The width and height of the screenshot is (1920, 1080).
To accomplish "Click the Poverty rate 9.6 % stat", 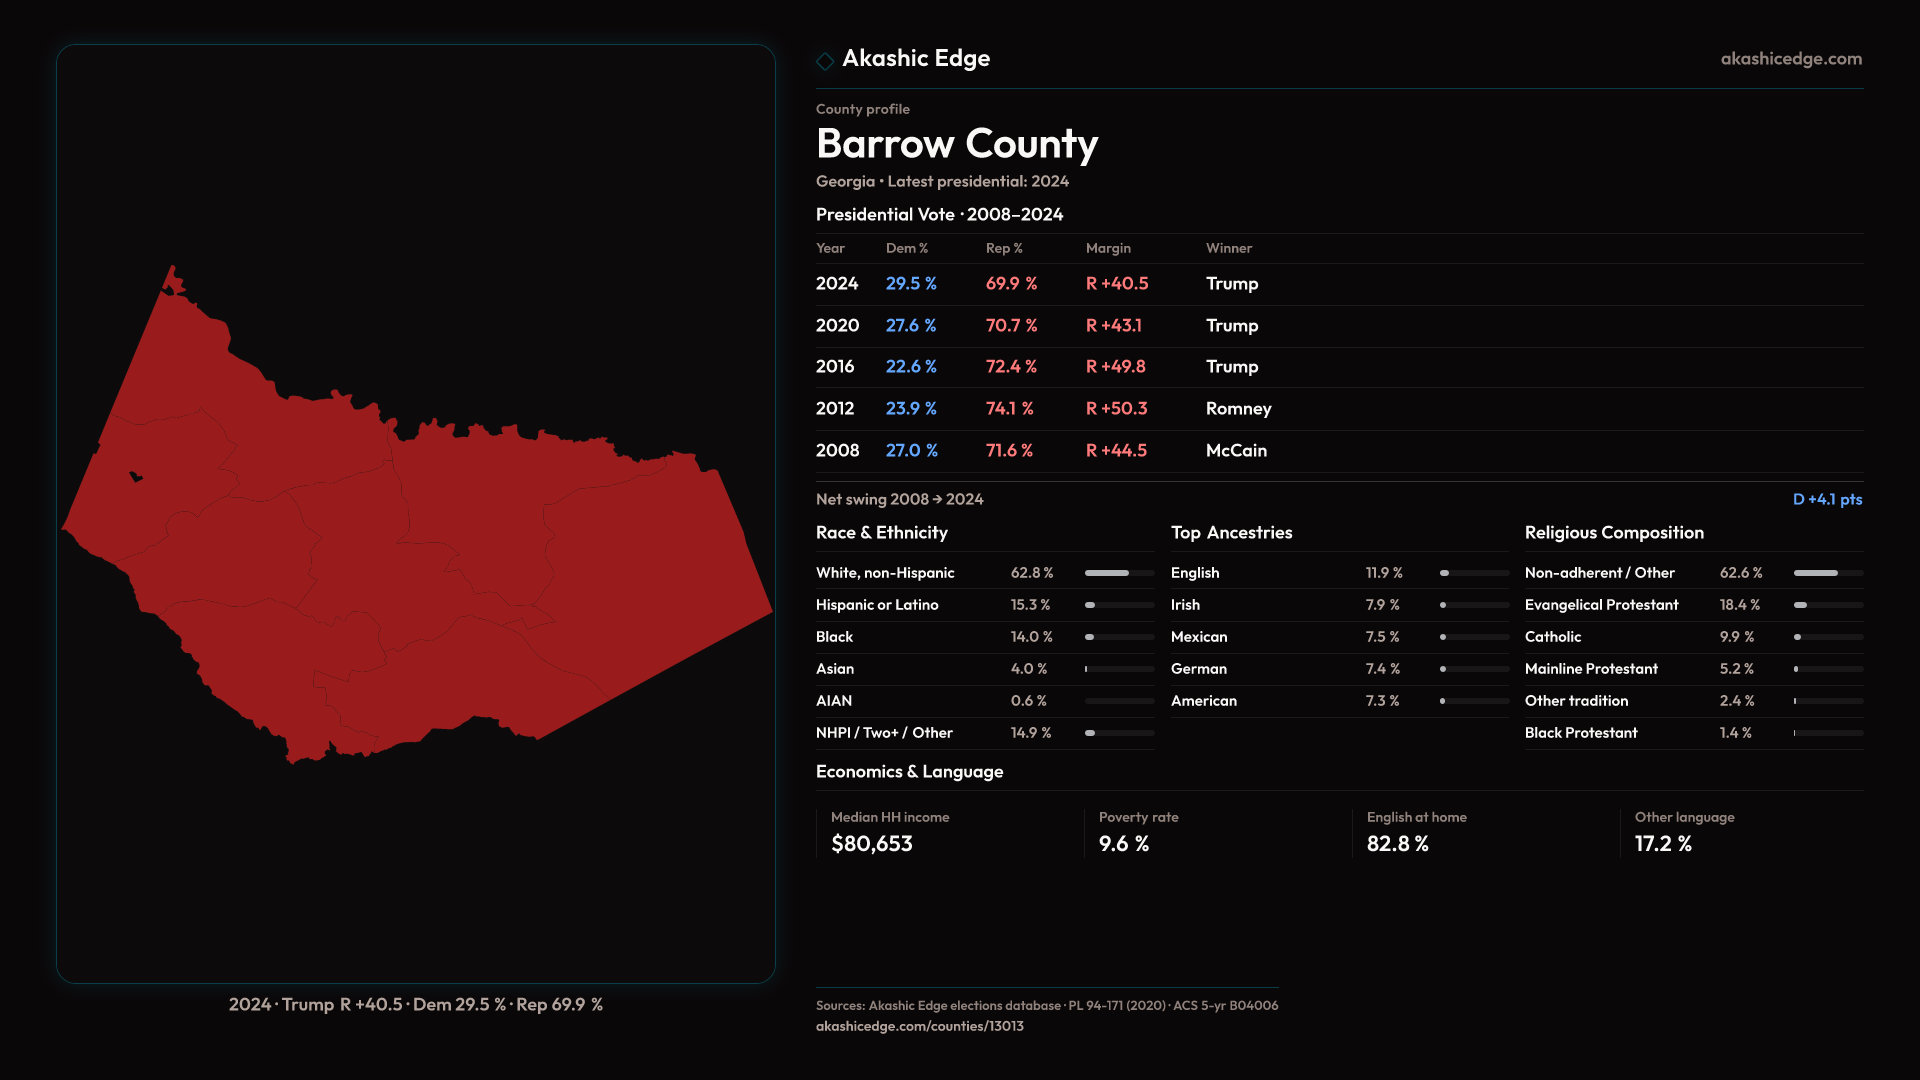I will pyautogui.click(x=1123, y=844).
